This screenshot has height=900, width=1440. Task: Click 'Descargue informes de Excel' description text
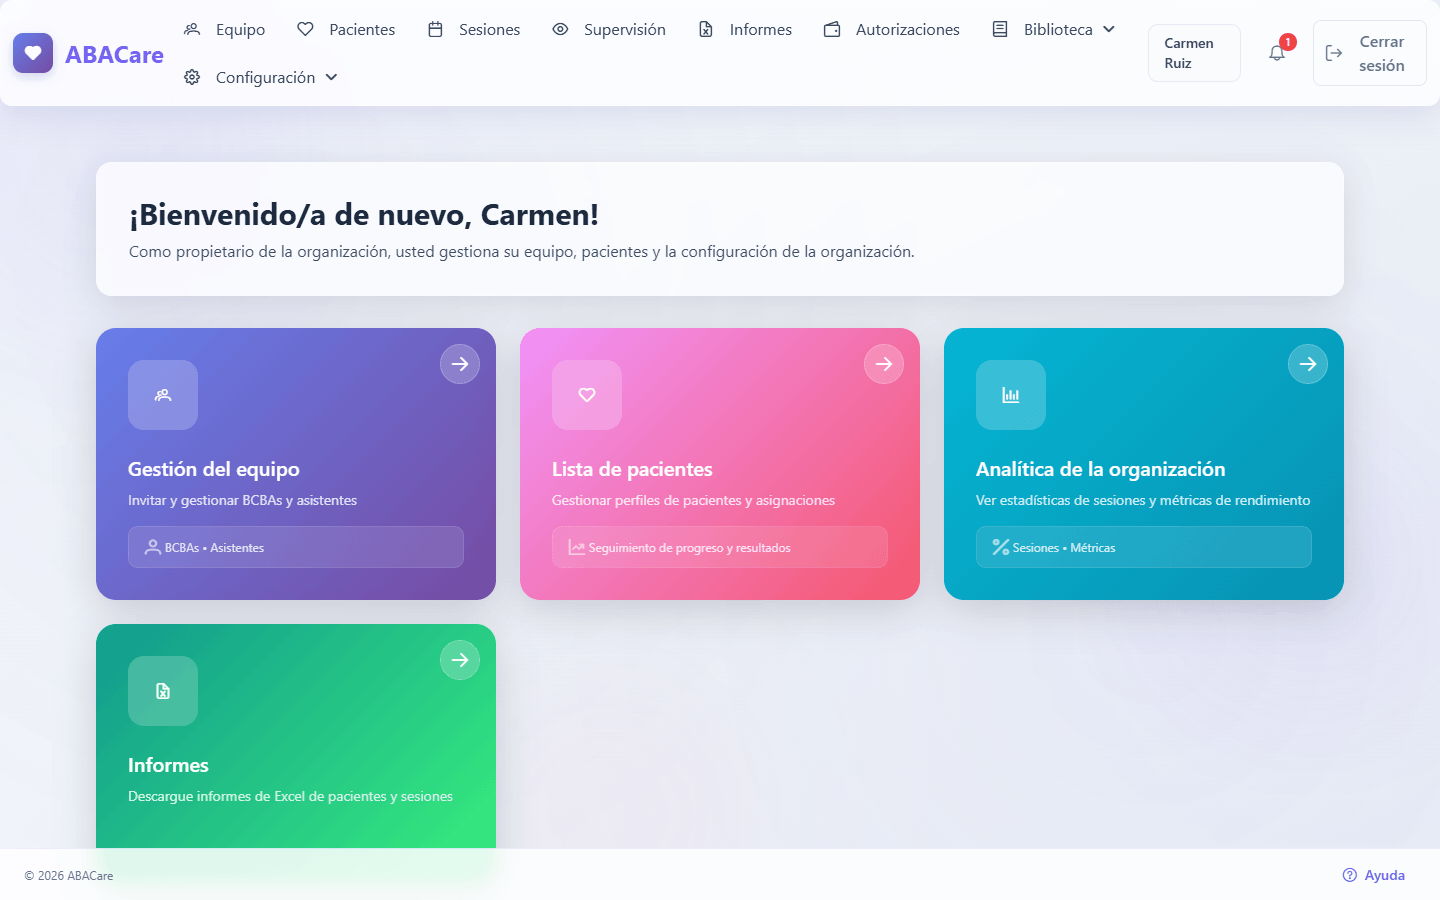(x=290, y=796)
